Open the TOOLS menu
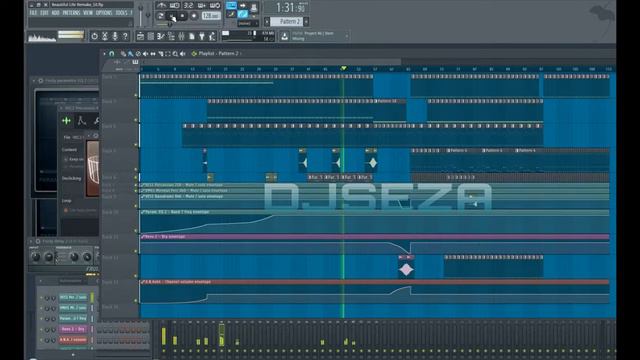Viewport: 640px width, 360px height. pos(121,13)
